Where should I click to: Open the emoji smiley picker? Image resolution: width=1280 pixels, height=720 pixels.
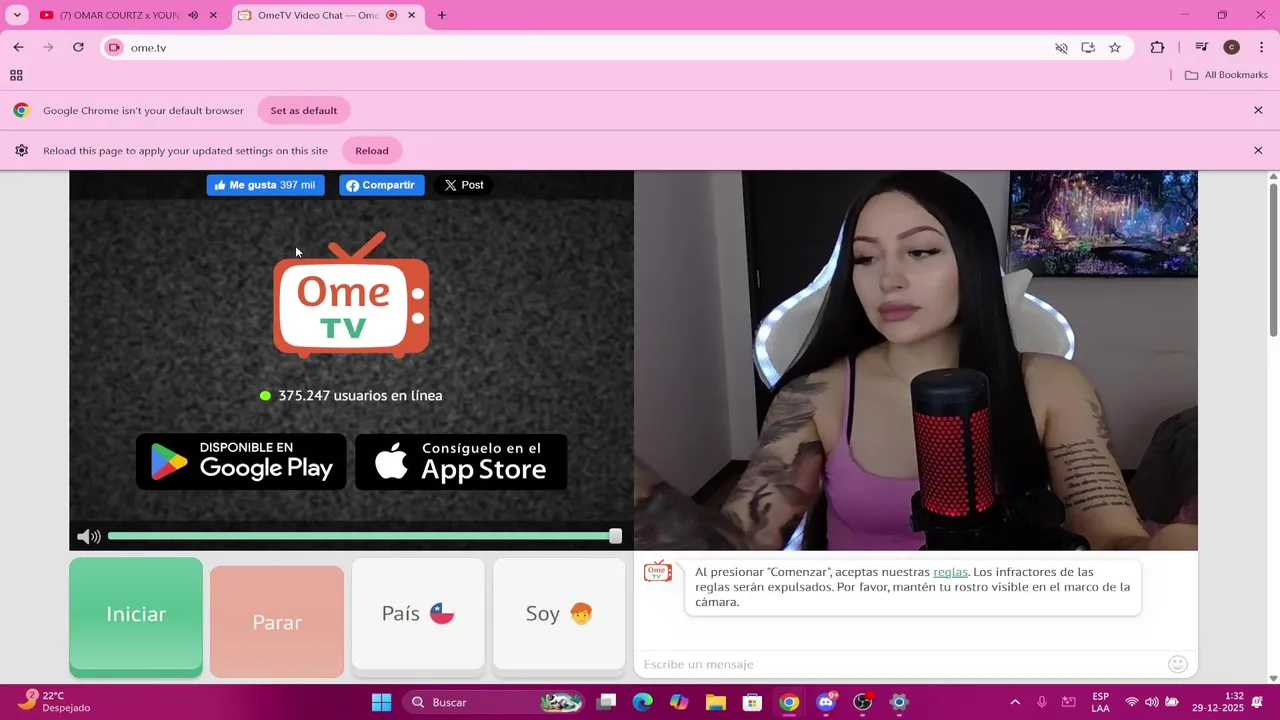[1178, 664]
